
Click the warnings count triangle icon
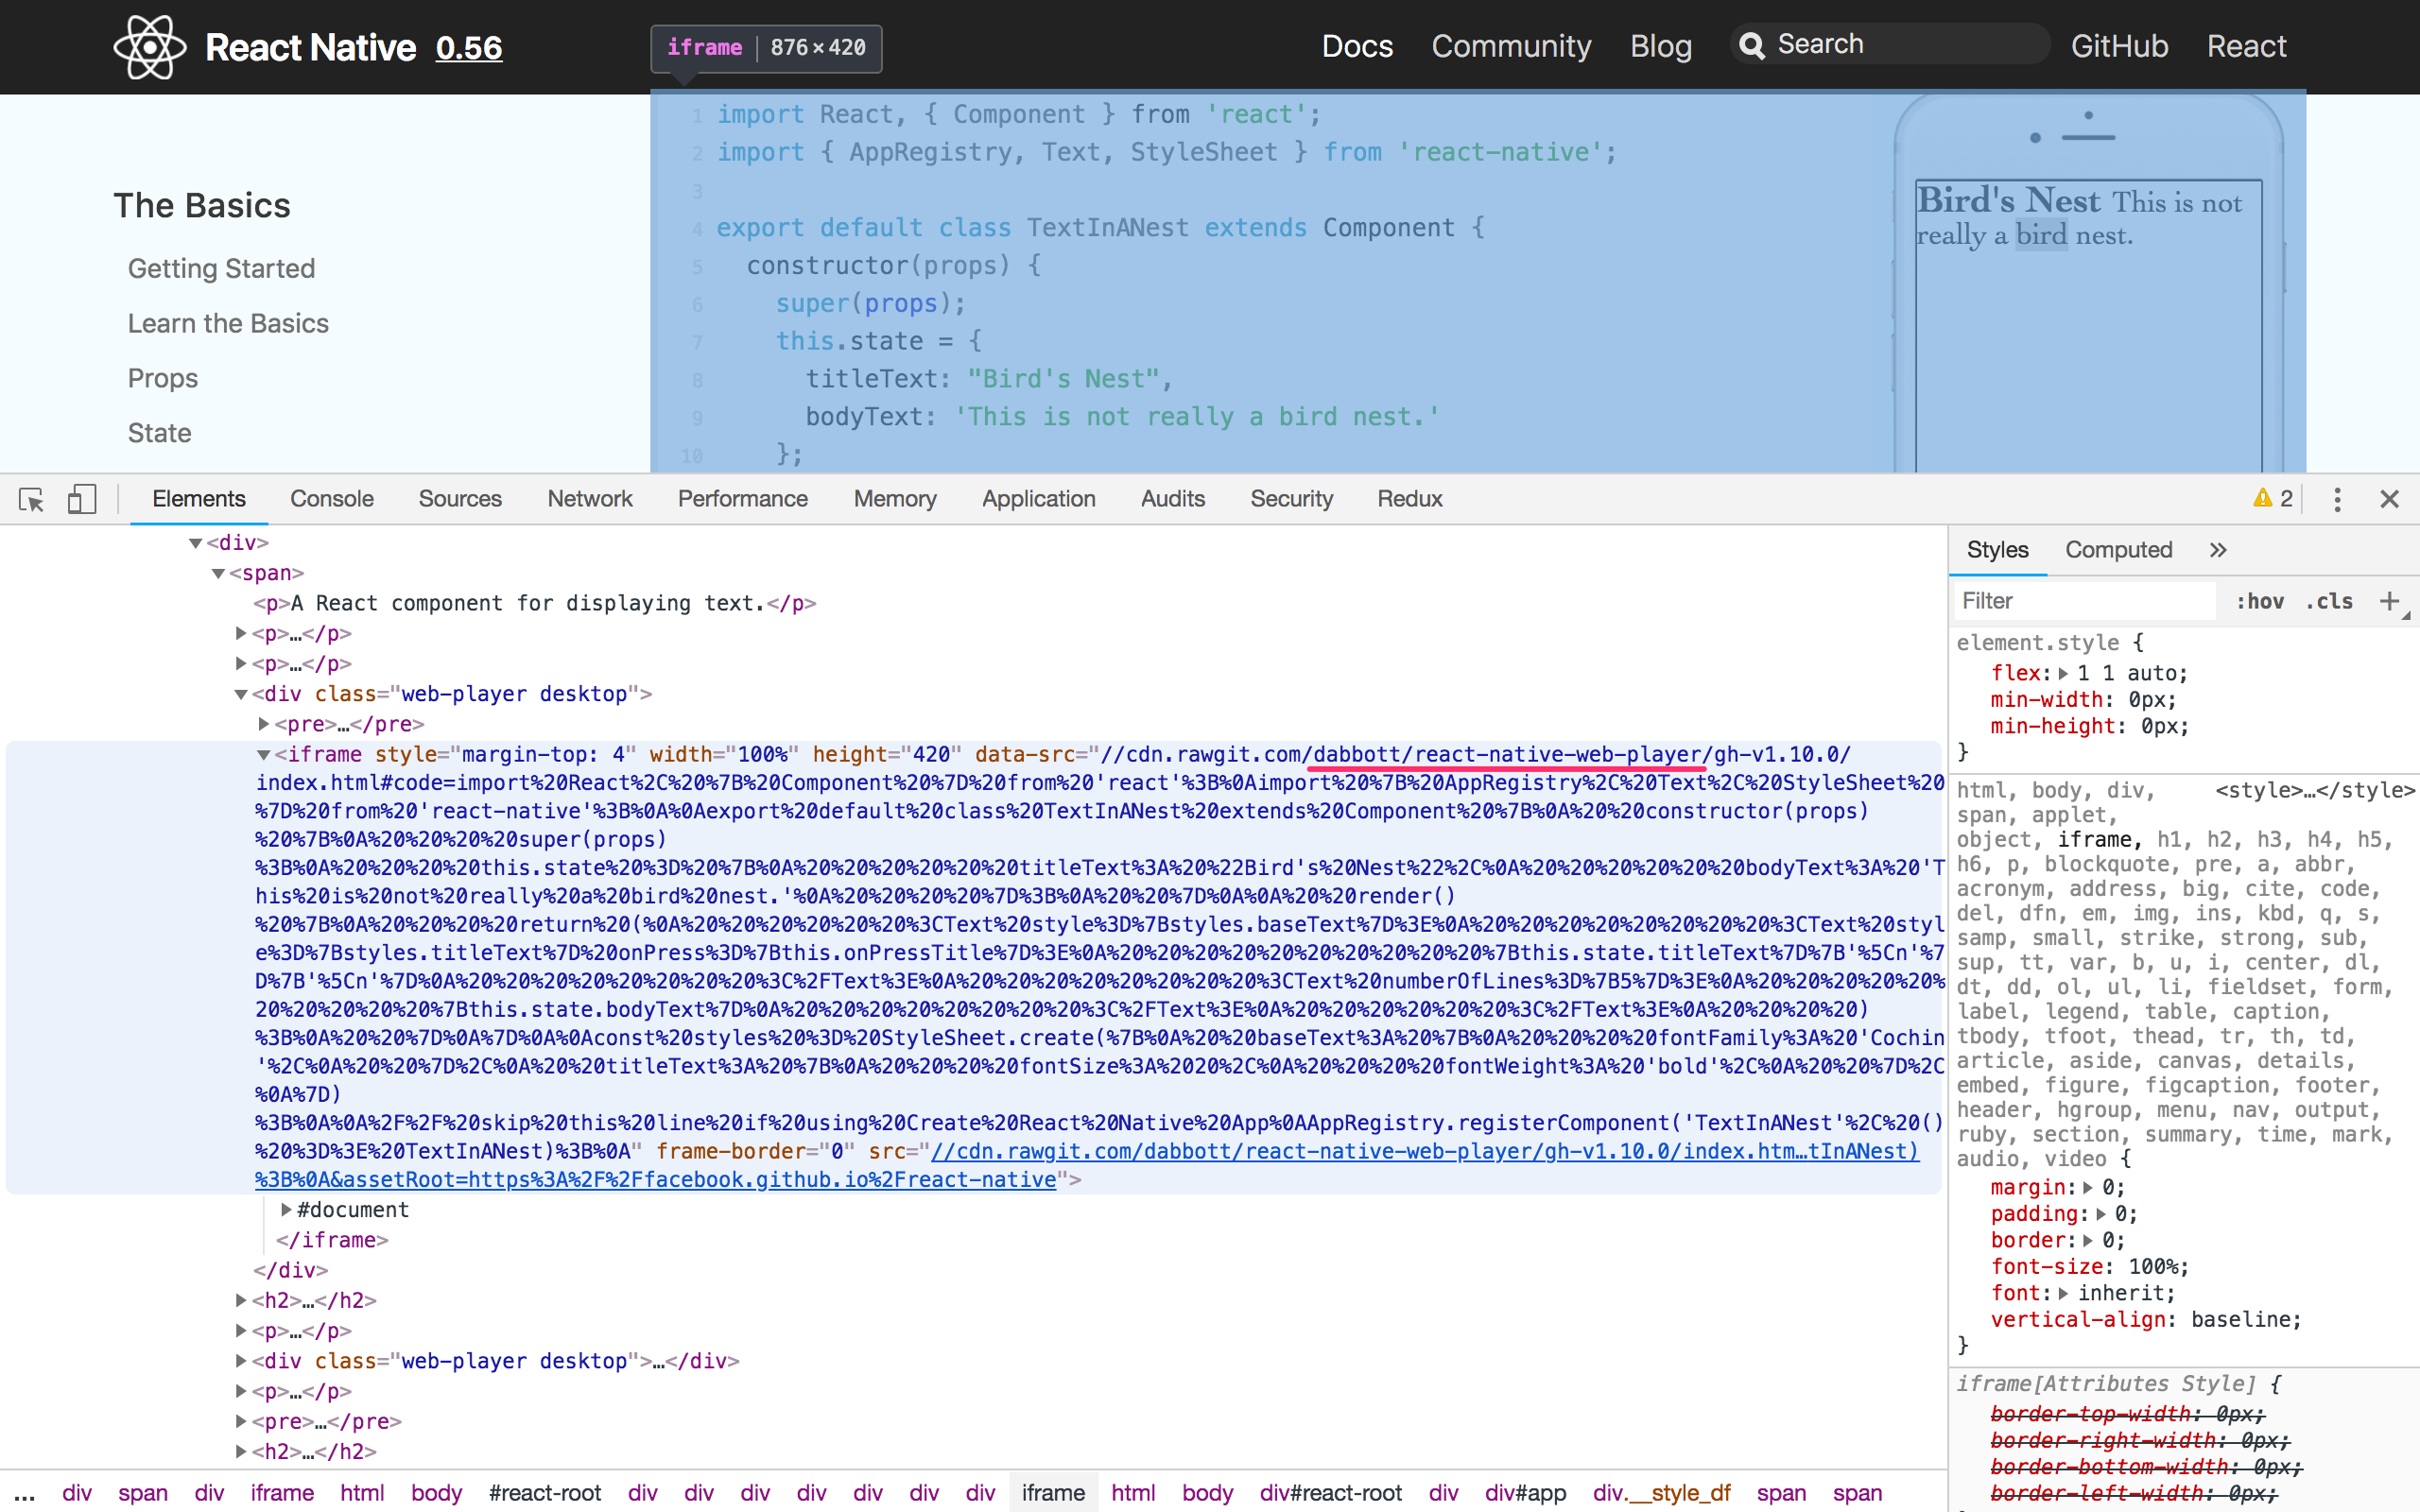point(2262,498)
